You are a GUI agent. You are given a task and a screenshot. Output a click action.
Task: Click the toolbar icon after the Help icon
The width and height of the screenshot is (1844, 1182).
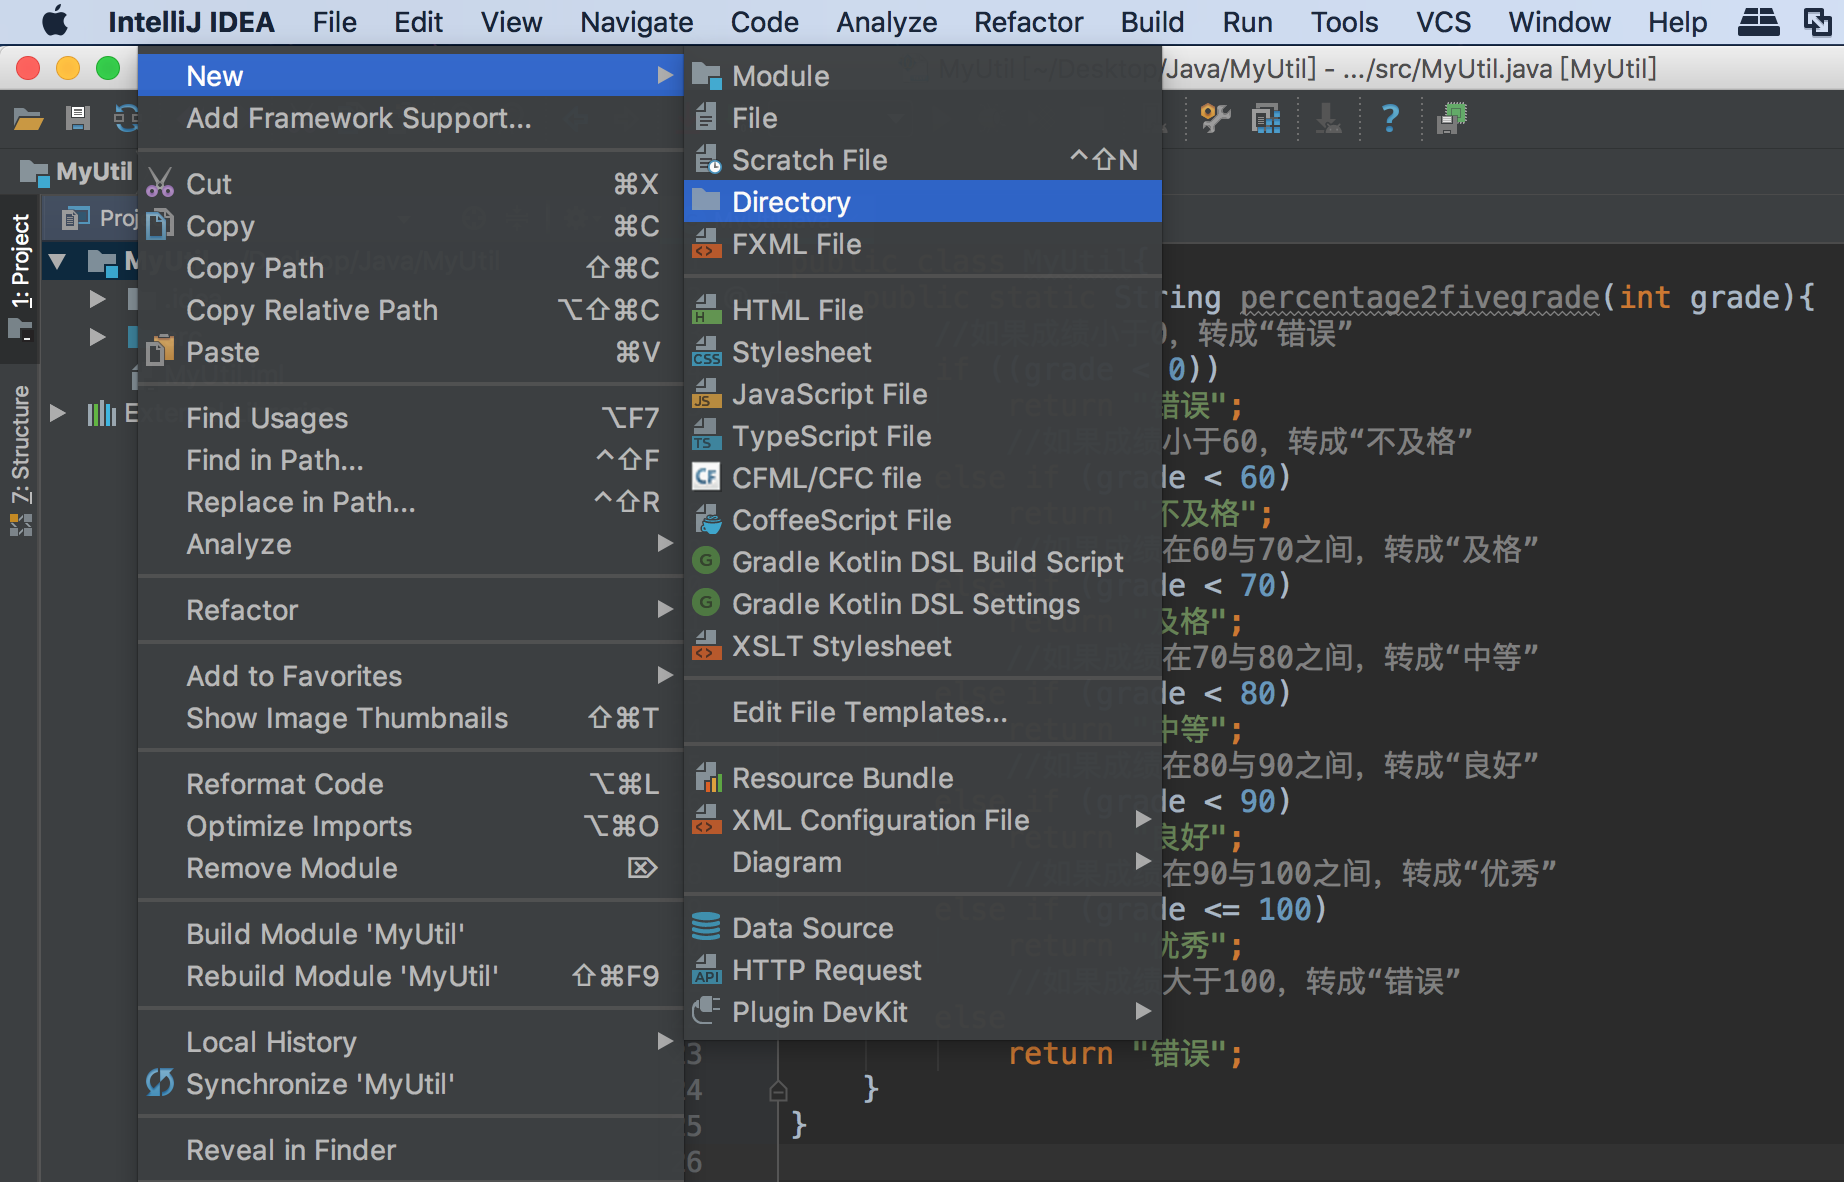tap(1451, 119)
